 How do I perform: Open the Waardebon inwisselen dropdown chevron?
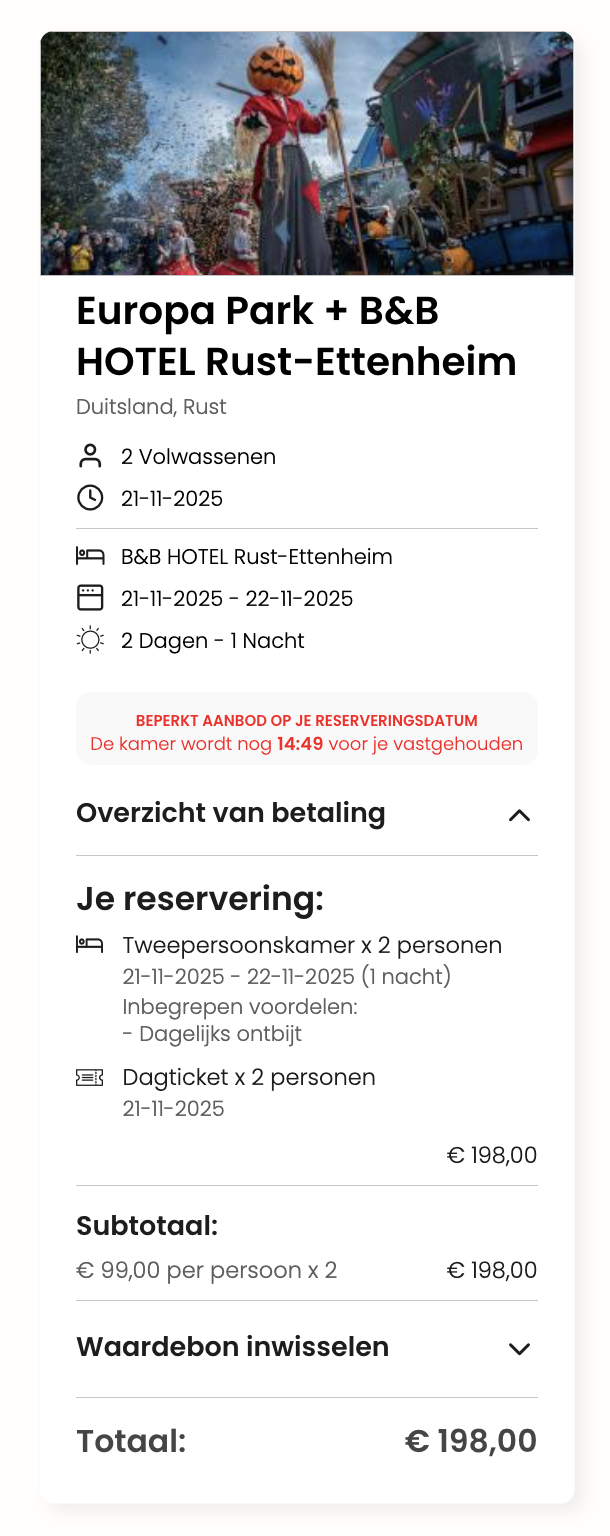coord(519,1347)
